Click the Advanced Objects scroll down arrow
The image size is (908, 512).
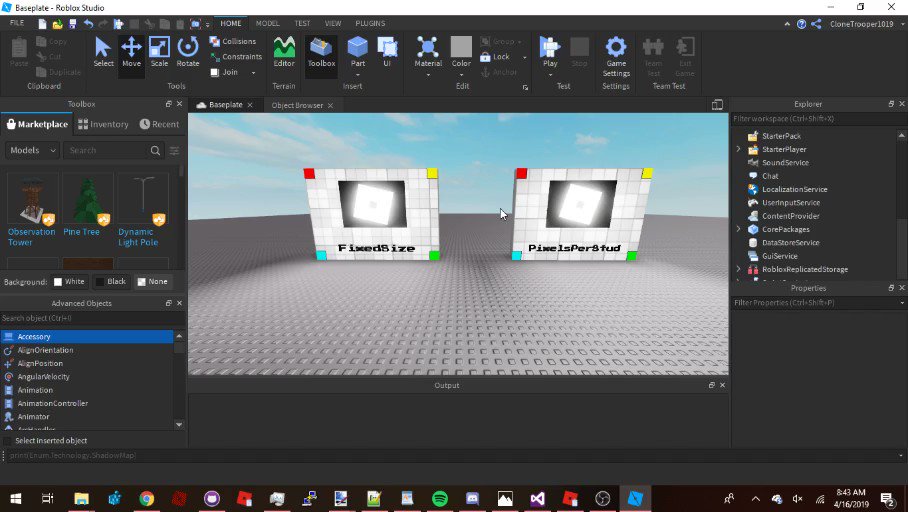tap(179, 425)
